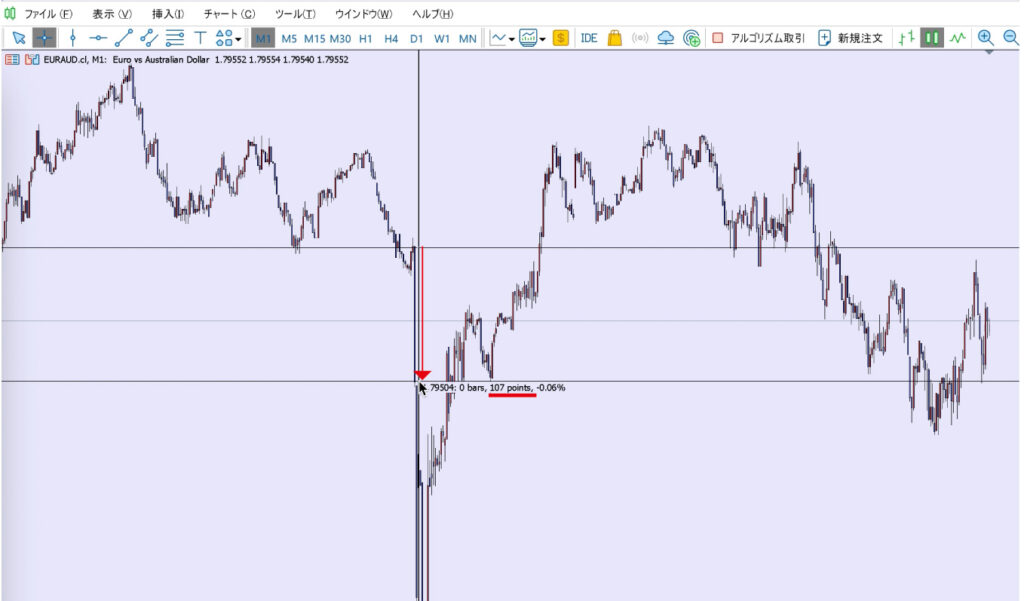
Task: Pick the trendline drawing tool
Action: 124,38
